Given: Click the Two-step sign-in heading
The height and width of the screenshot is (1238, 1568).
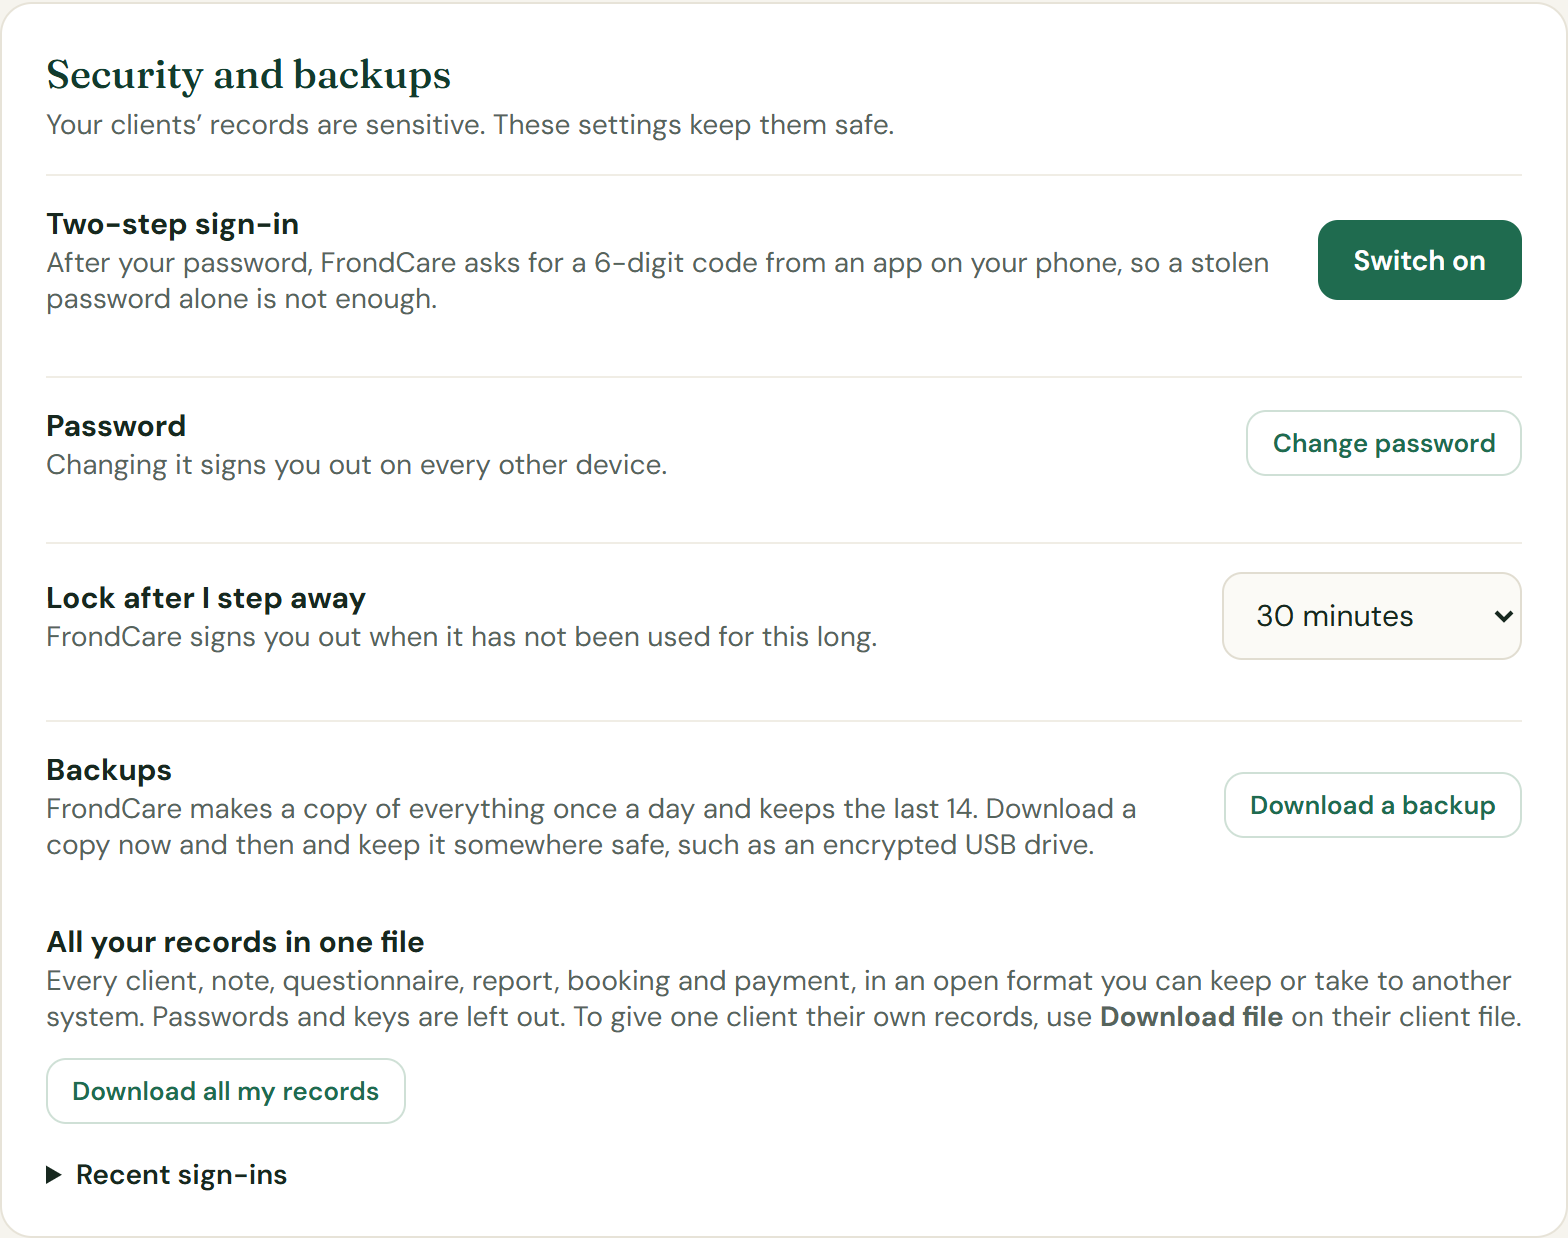Looking at the screenshot, I should point(173,224).
